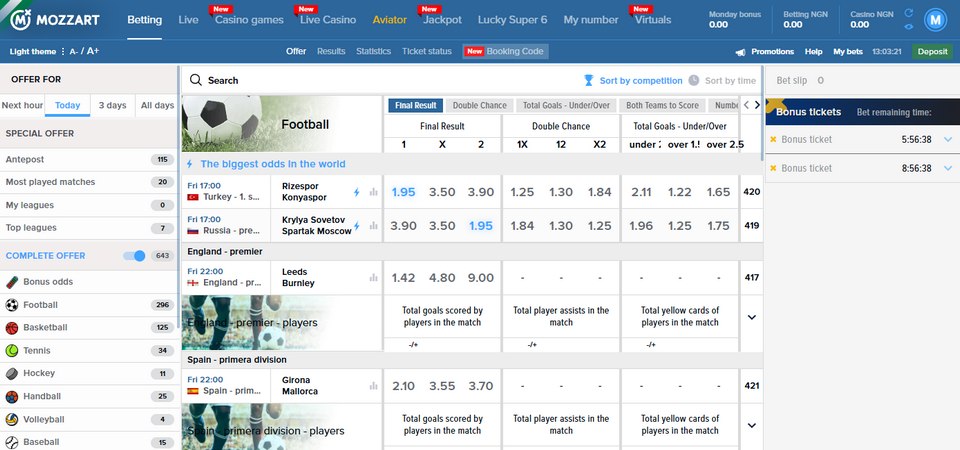The height and width of the screenshot is (450, 960).
Task: Select the Volleyball sport icon
Action: point(12,419)
